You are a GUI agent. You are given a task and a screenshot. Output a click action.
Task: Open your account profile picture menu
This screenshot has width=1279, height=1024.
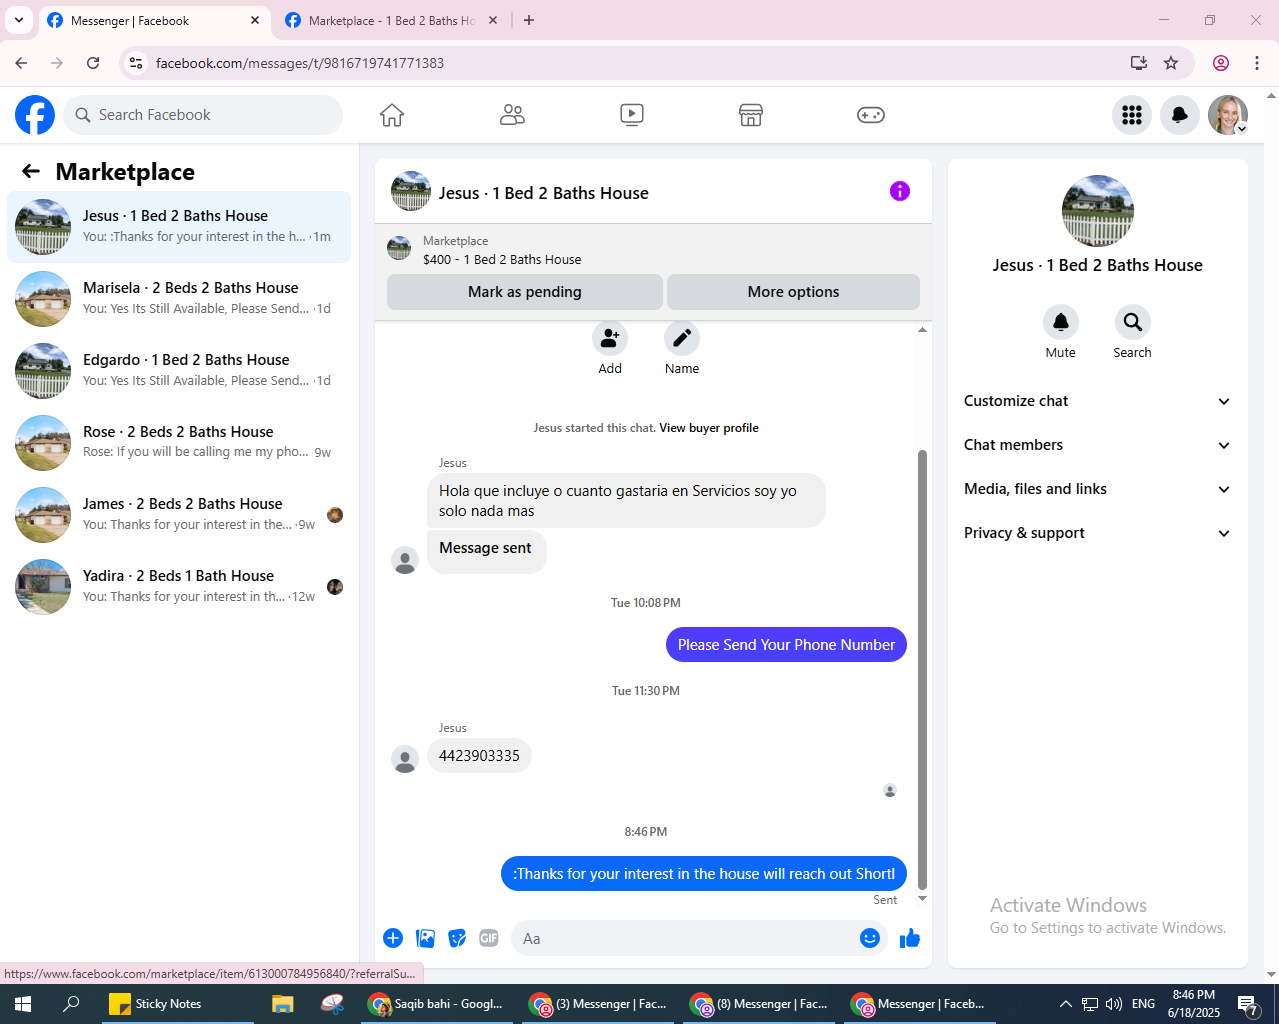click(1228, 115)
